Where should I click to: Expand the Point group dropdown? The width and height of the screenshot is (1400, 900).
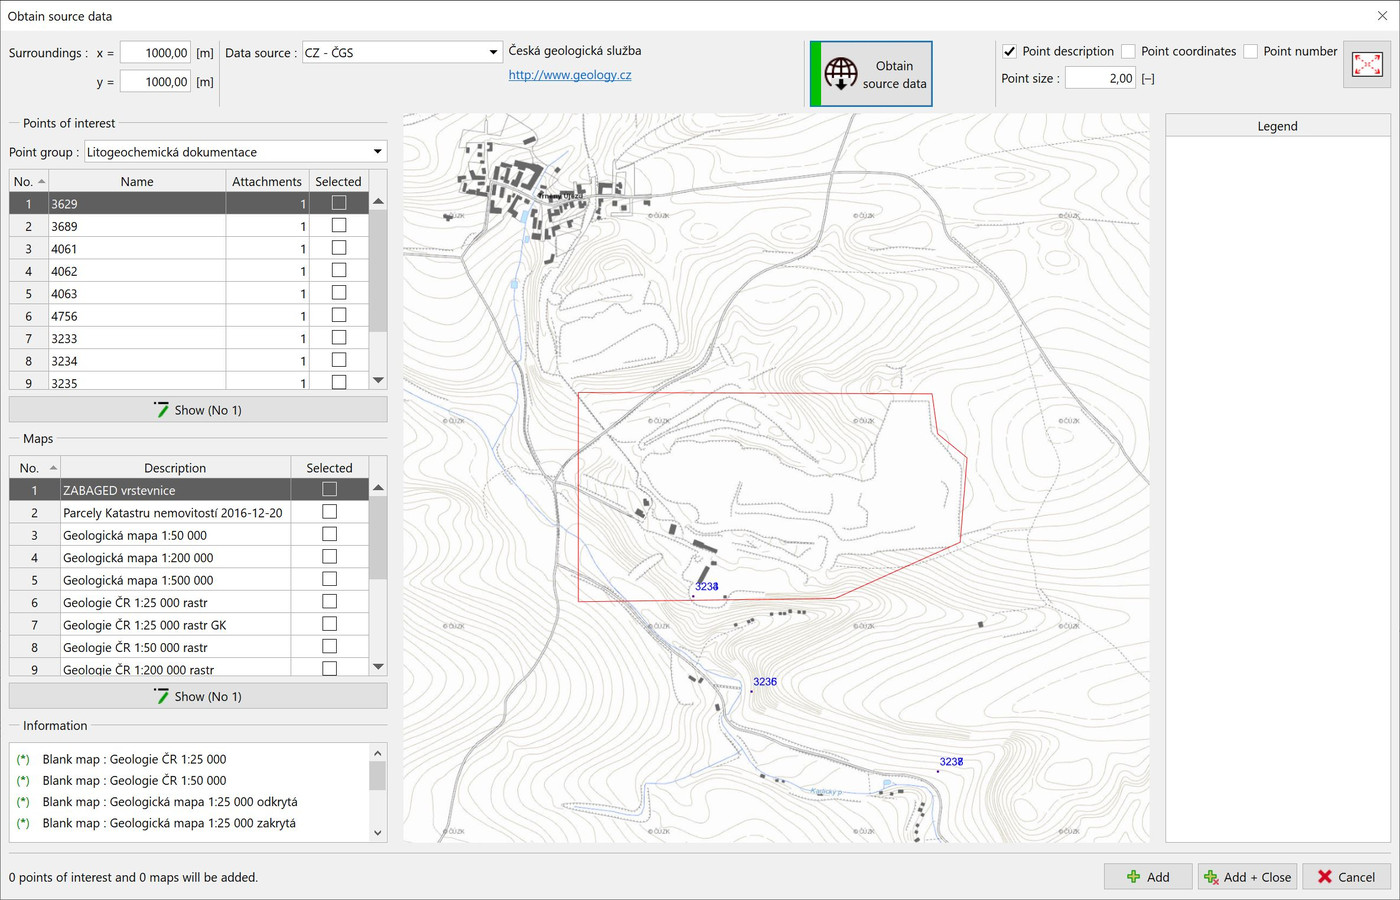click(x=236, y=152)
